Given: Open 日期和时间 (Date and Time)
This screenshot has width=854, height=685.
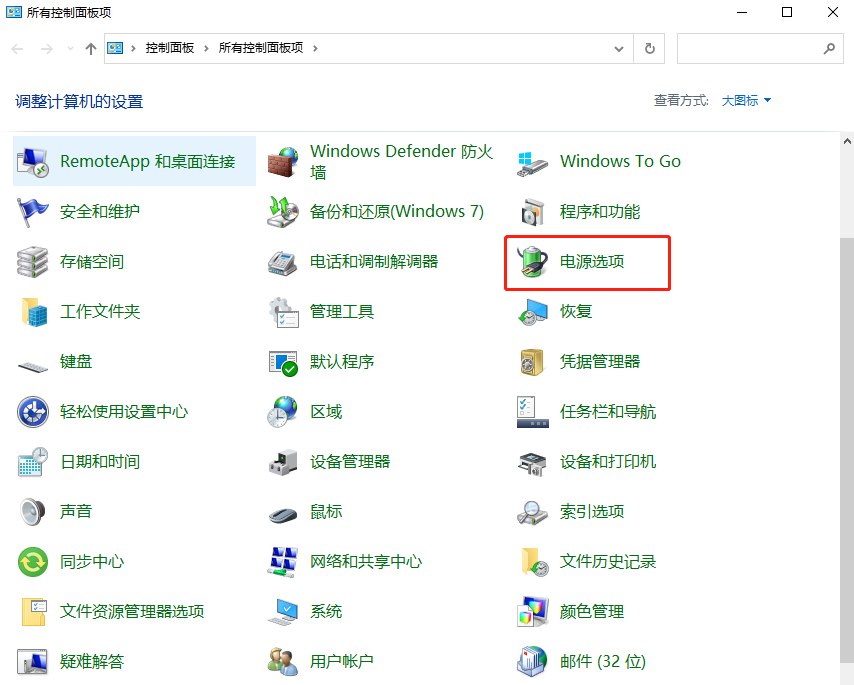Looking at the screenshot, I should pos(100,461).
